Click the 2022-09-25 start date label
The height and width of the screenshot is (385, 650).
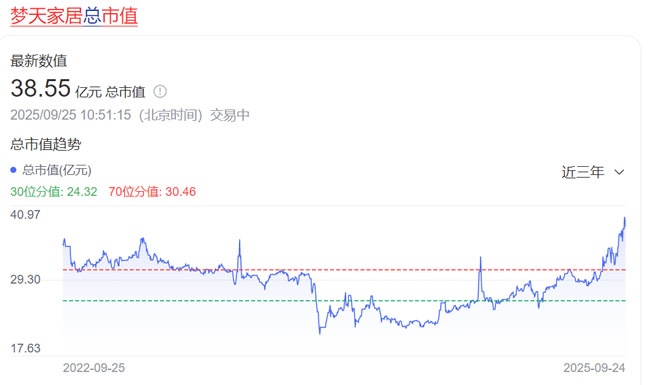coord(94,368)
